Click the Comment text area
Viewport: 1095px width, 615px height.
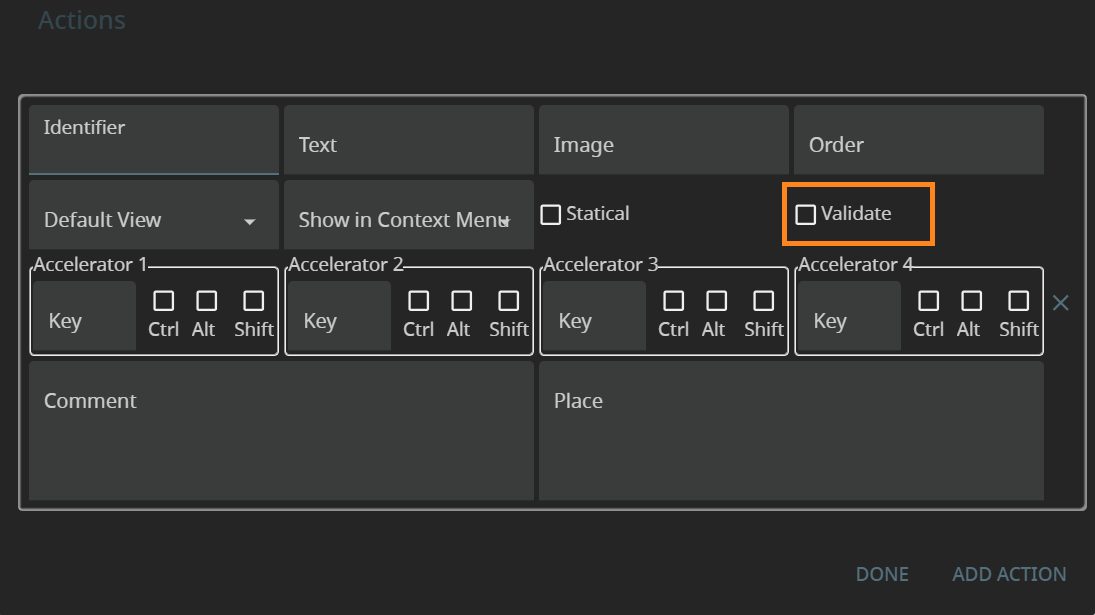[x=281, y=431]
